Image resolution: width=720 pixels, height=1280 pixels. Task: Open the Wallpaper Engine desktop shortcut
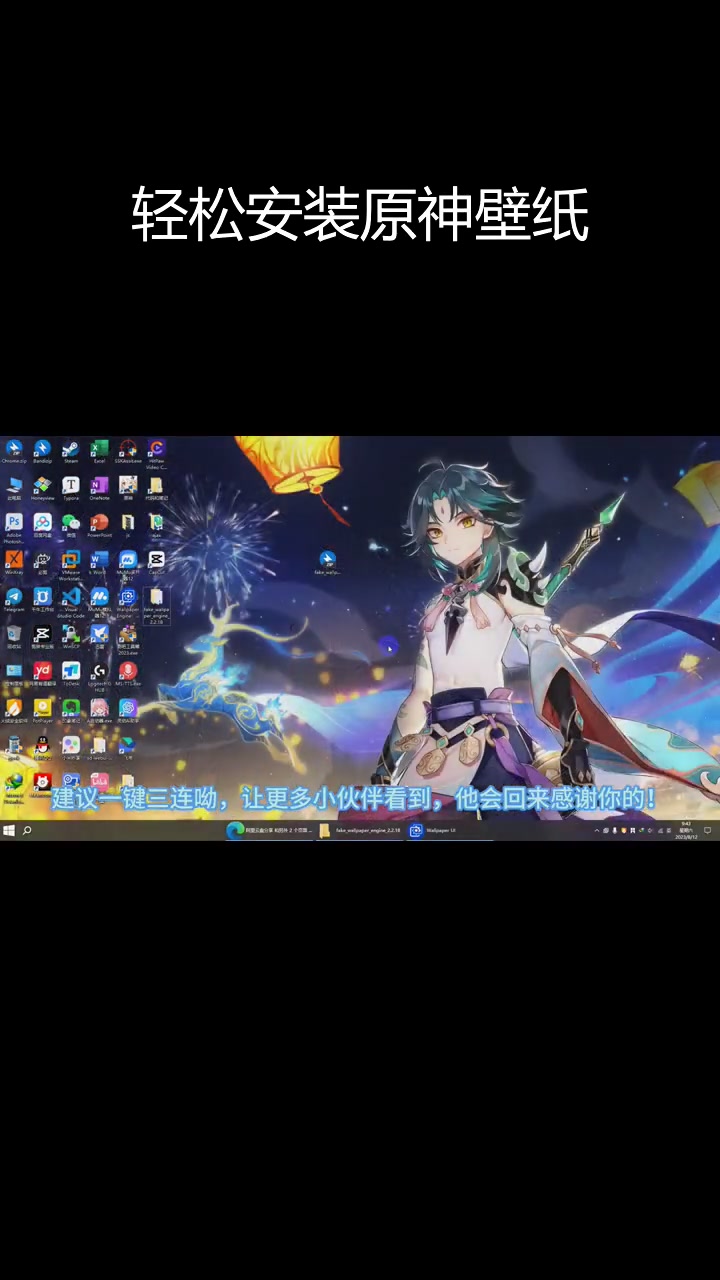click(127, 602)
